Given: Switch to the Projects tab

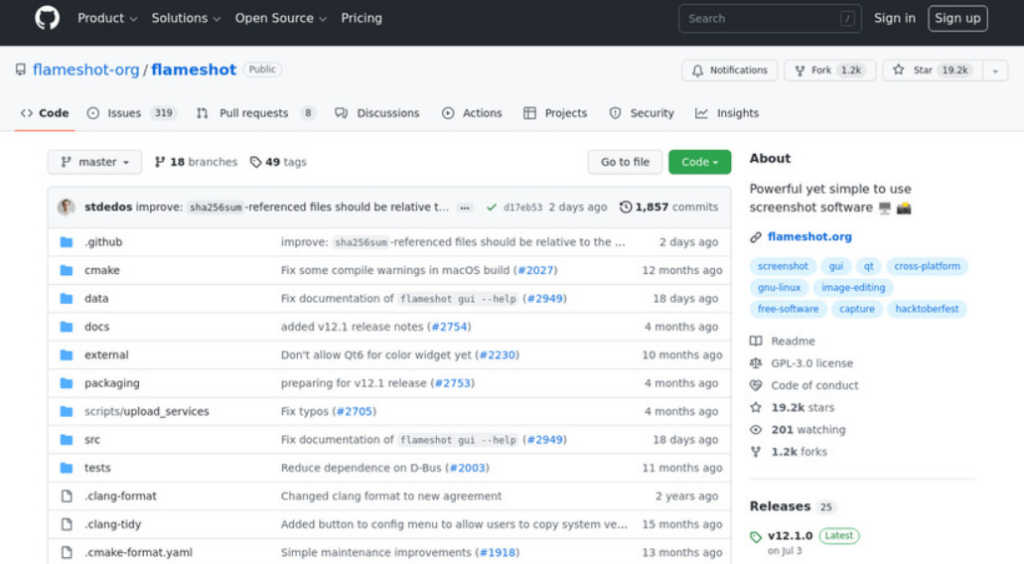Looking at the screenshot, I should 556,113.
